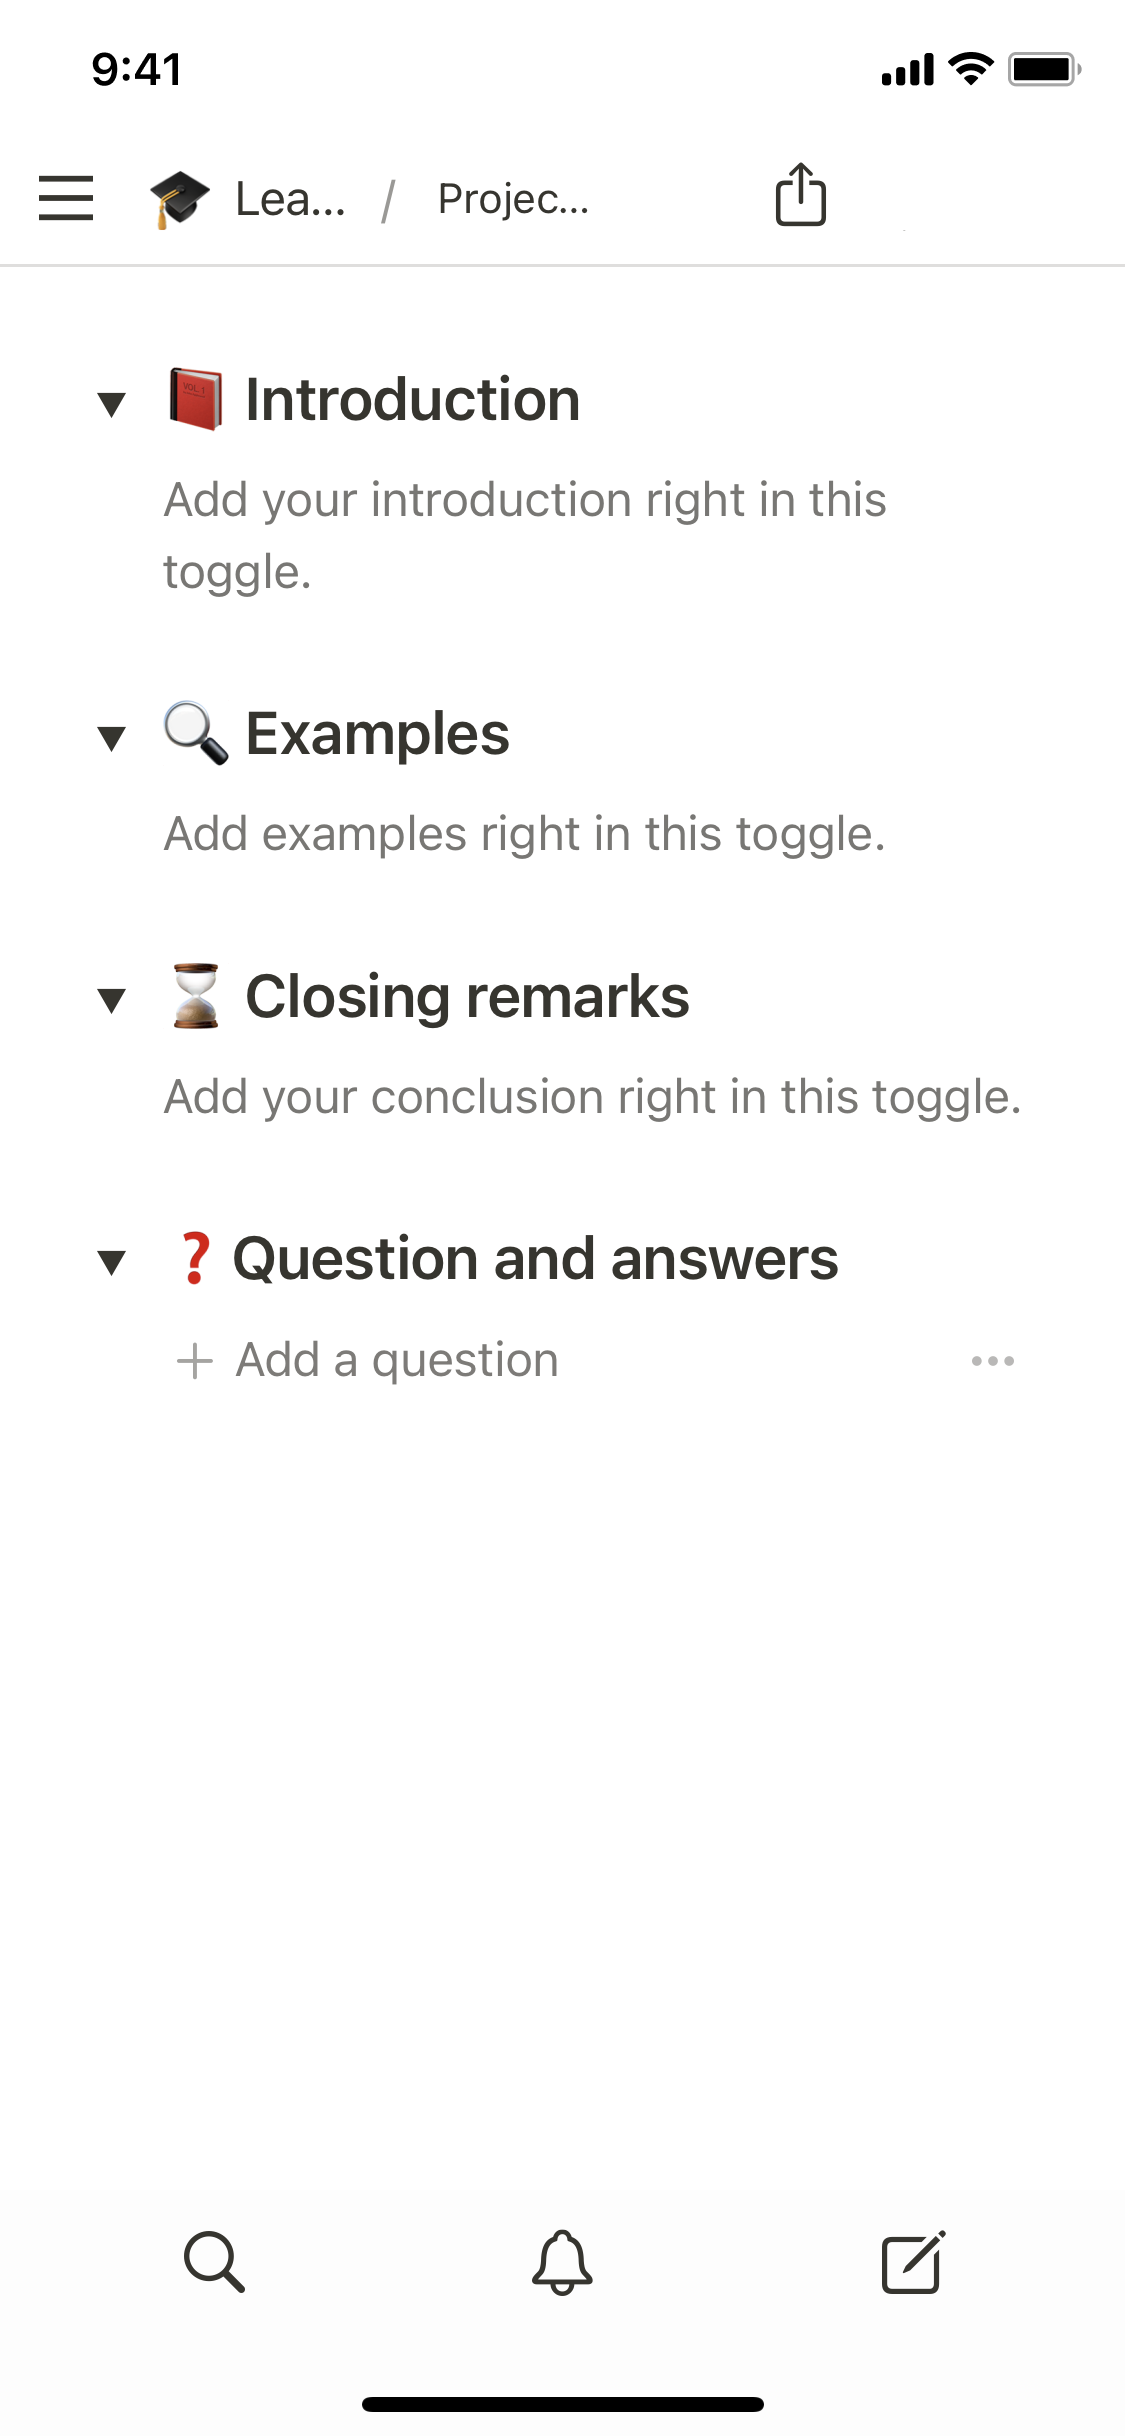
Task: Select the Projec... breadcrumb item
Action: click(x=513, y=199)
